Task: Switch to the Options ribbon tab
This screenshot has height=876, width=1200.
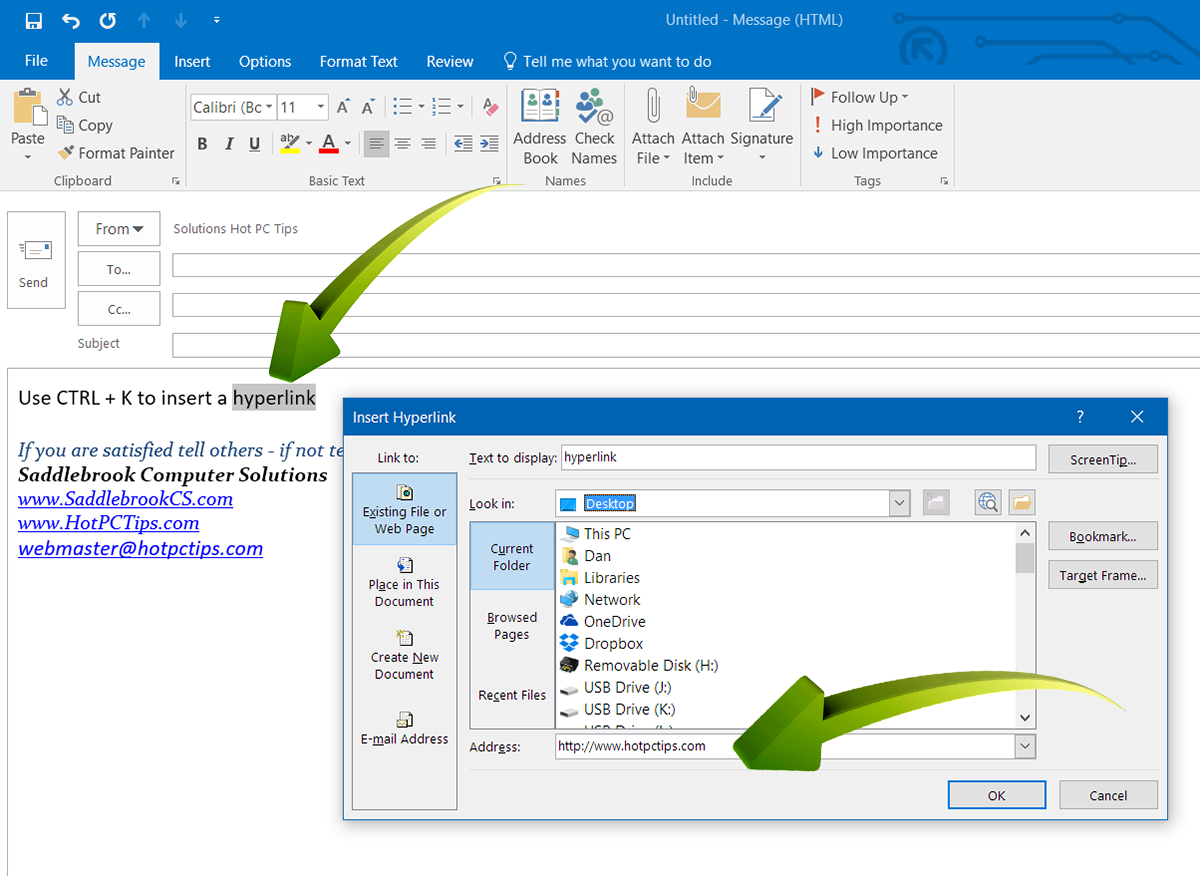Action: tap(265, 61)
